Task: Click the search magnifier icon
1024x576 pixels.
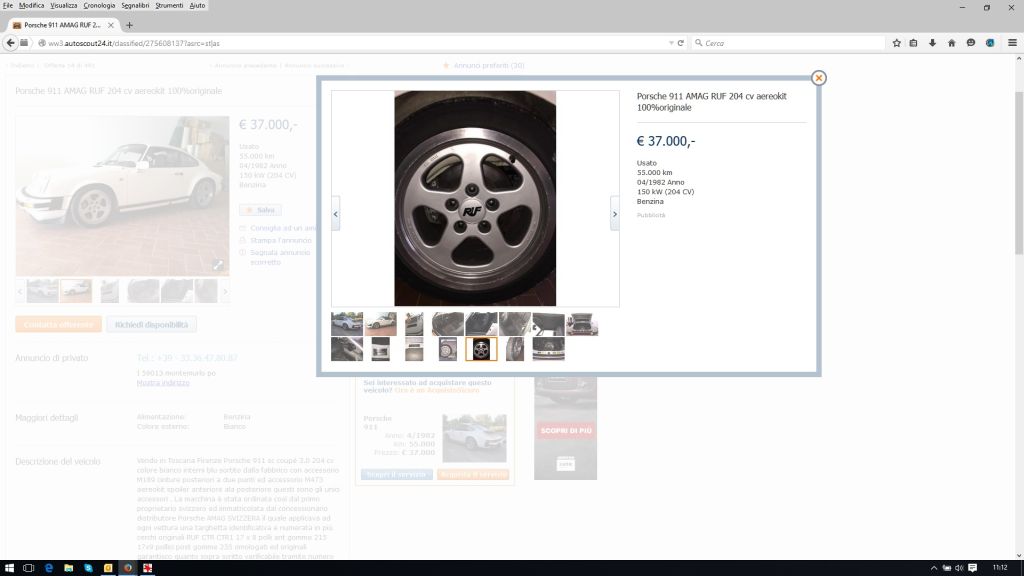Action: [x=699, y=43]
